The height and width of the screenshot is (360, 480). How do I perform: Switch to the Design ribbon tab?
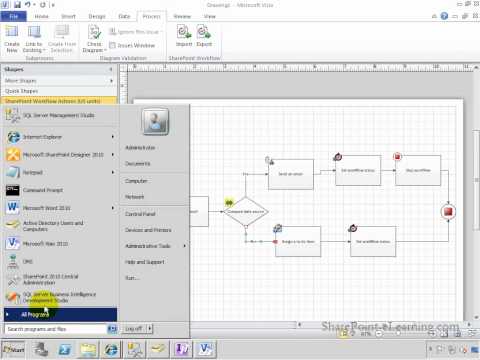97,16
